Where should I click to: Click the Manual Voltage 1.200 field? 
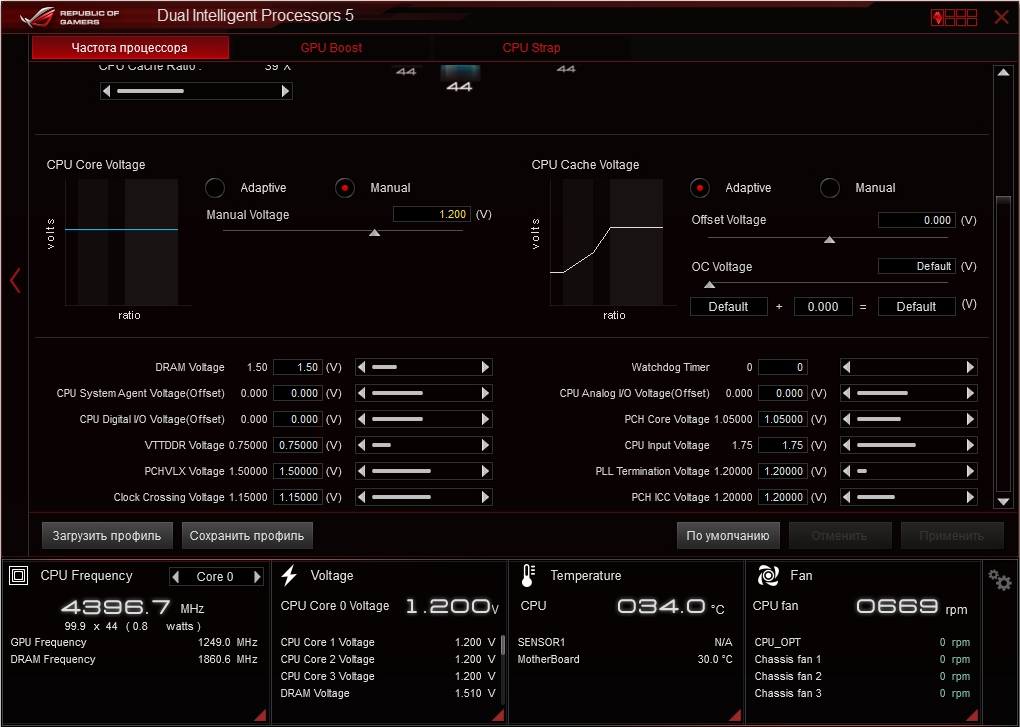[x=432, y=214]
